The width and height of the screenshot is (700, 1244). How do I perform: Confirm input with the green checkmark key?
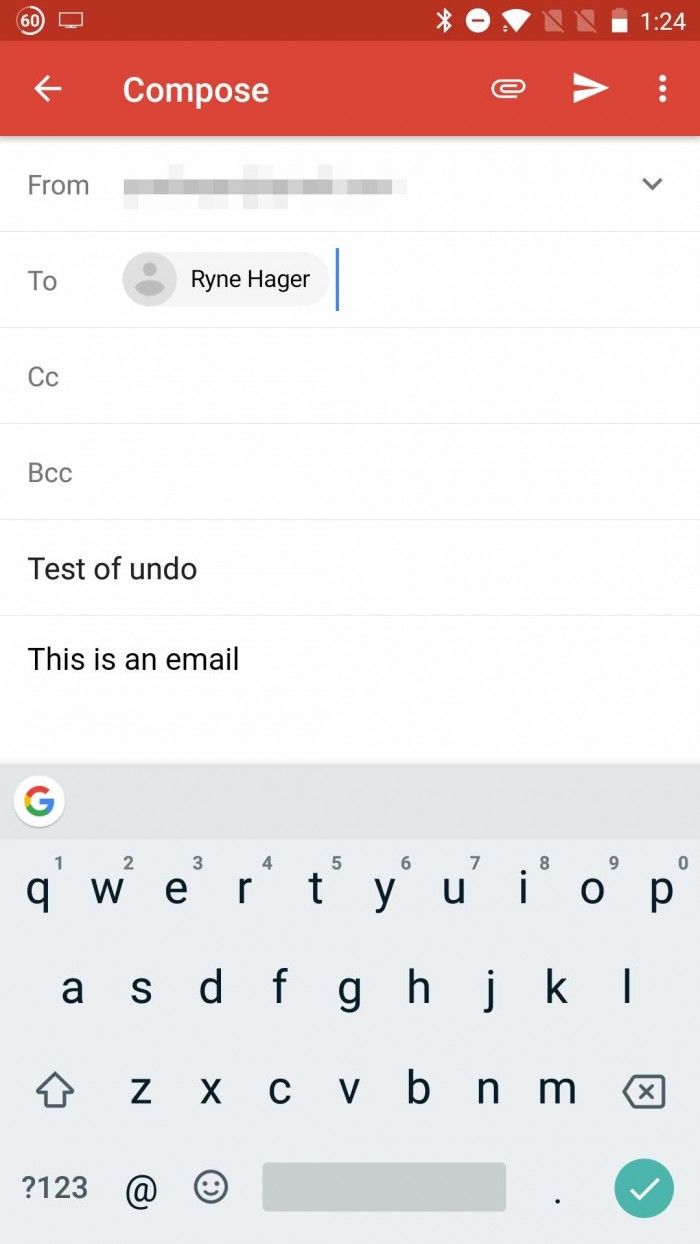coord(644,1188)
